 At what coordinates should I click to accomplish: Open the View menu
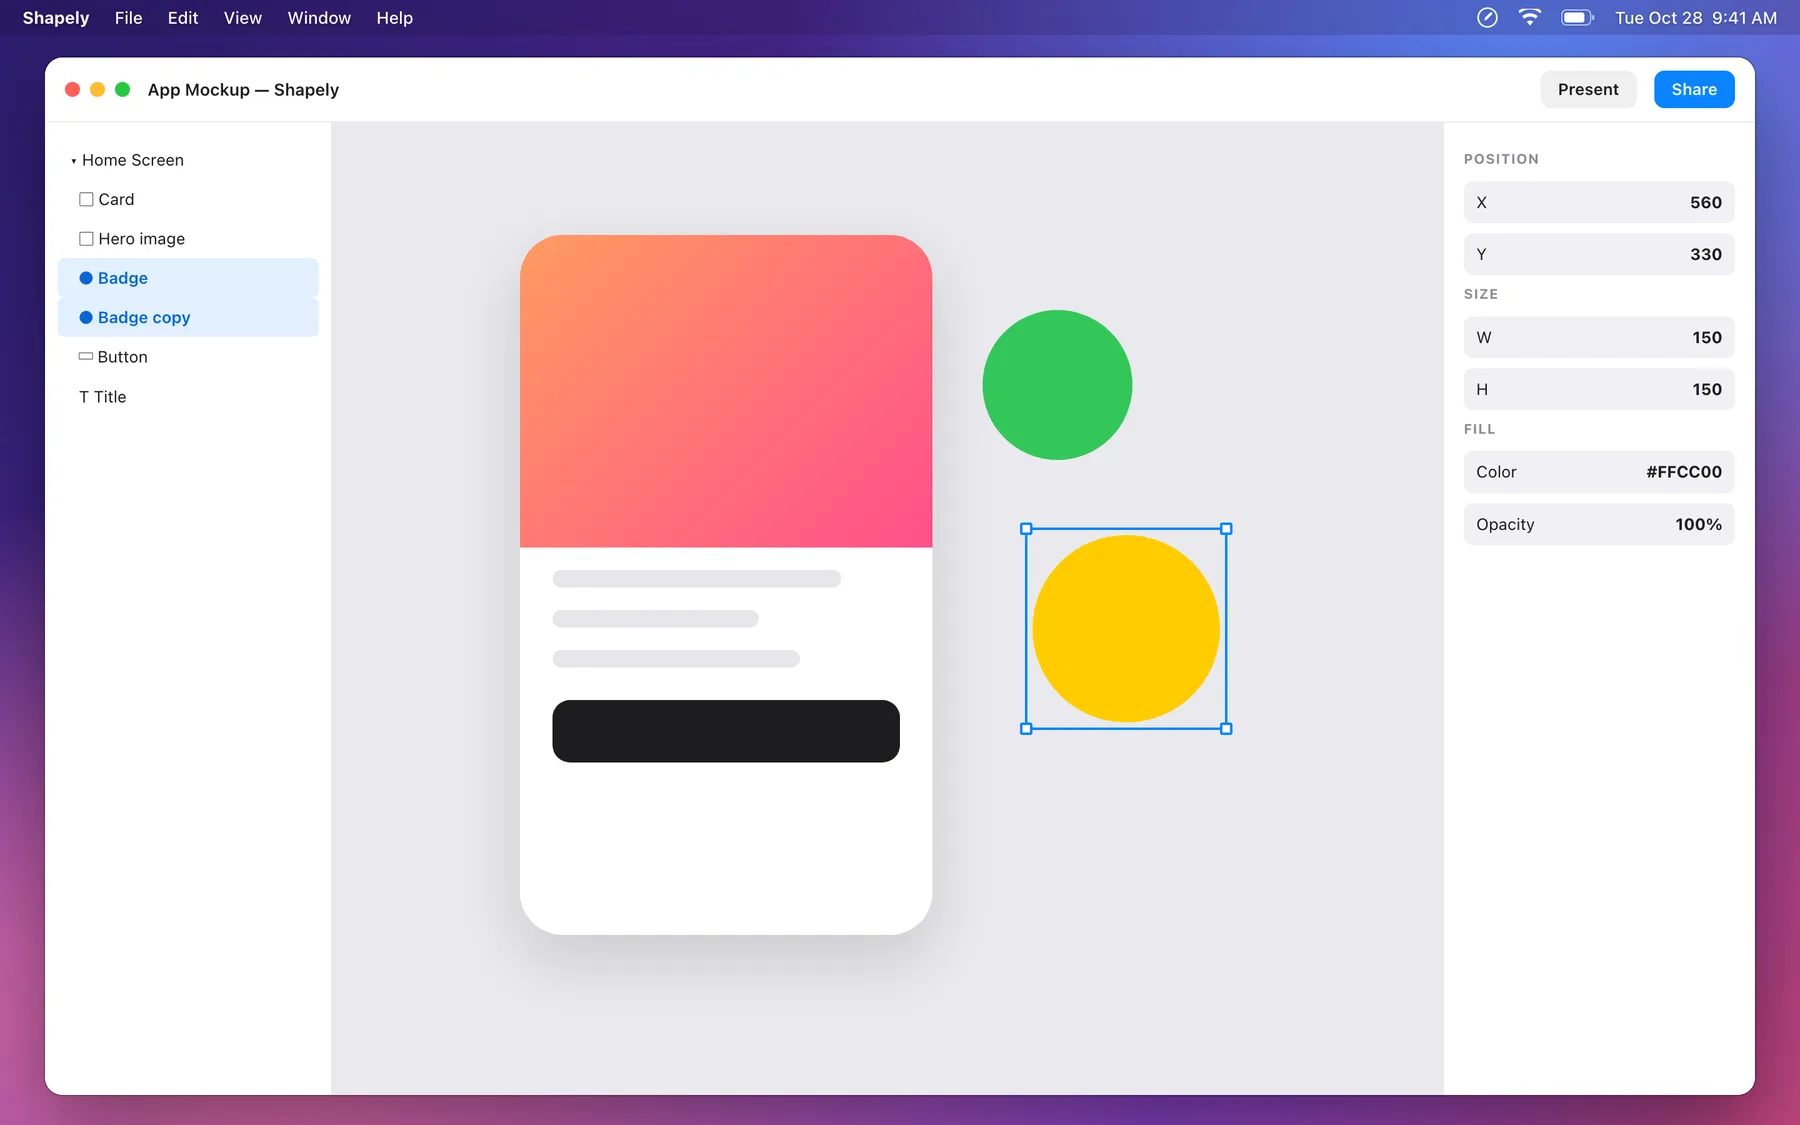tap(243, 18)
